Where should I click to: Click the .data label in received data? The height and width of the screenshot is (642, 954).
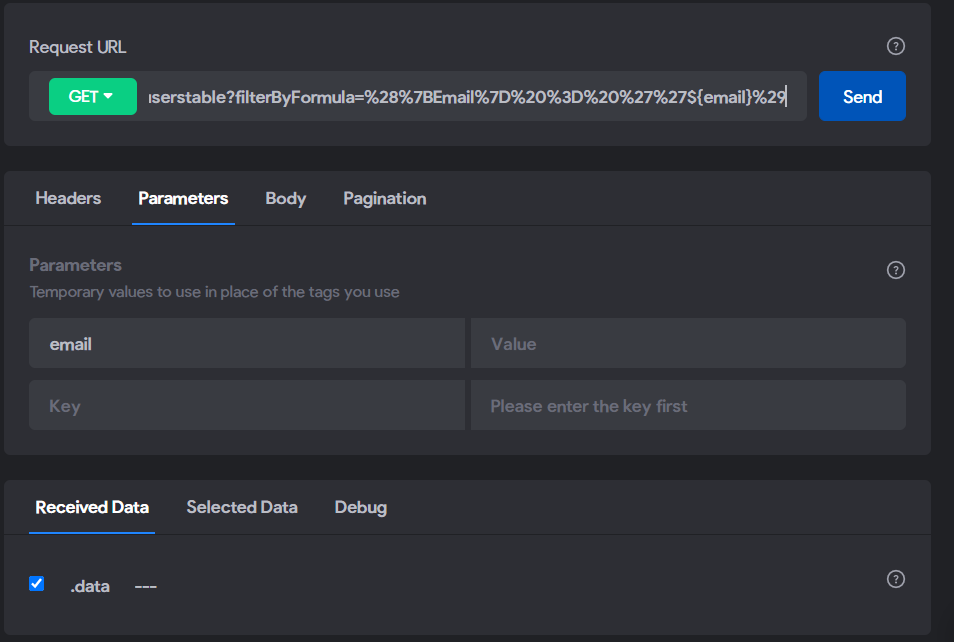coord(90,586)
